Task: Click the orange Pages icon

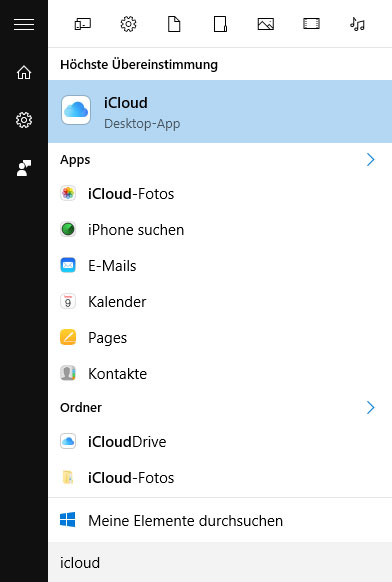Action: coord(68,337)
